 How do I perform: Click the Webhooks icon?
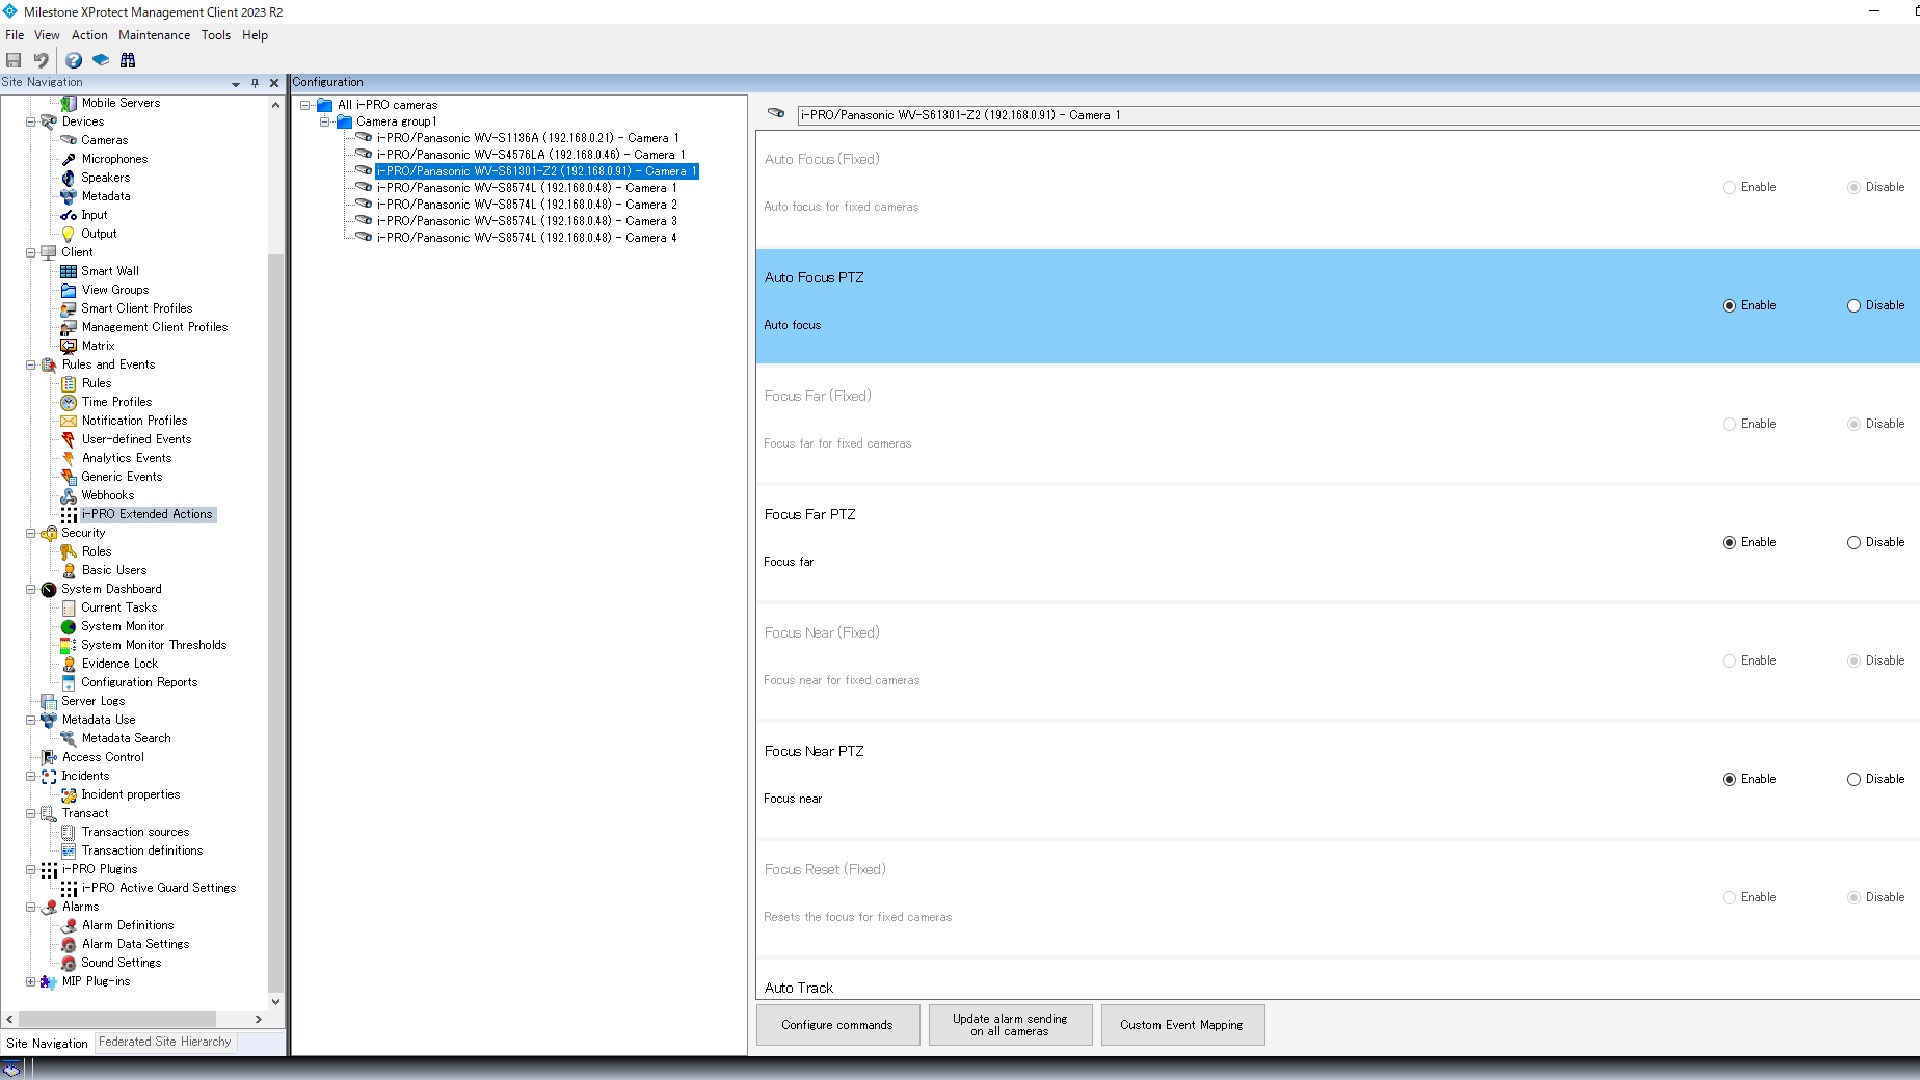(x=68, y=495)
